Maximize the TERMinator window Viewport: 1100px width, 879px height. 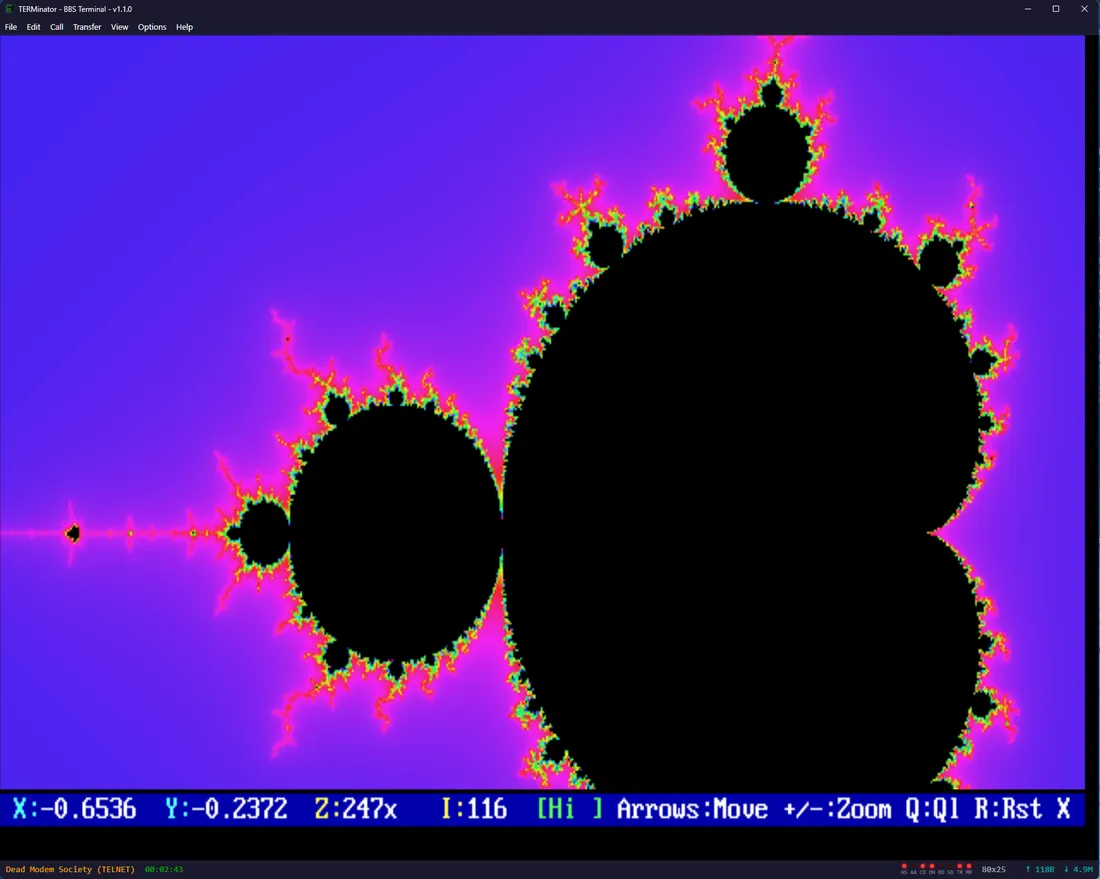point(1056,9)
